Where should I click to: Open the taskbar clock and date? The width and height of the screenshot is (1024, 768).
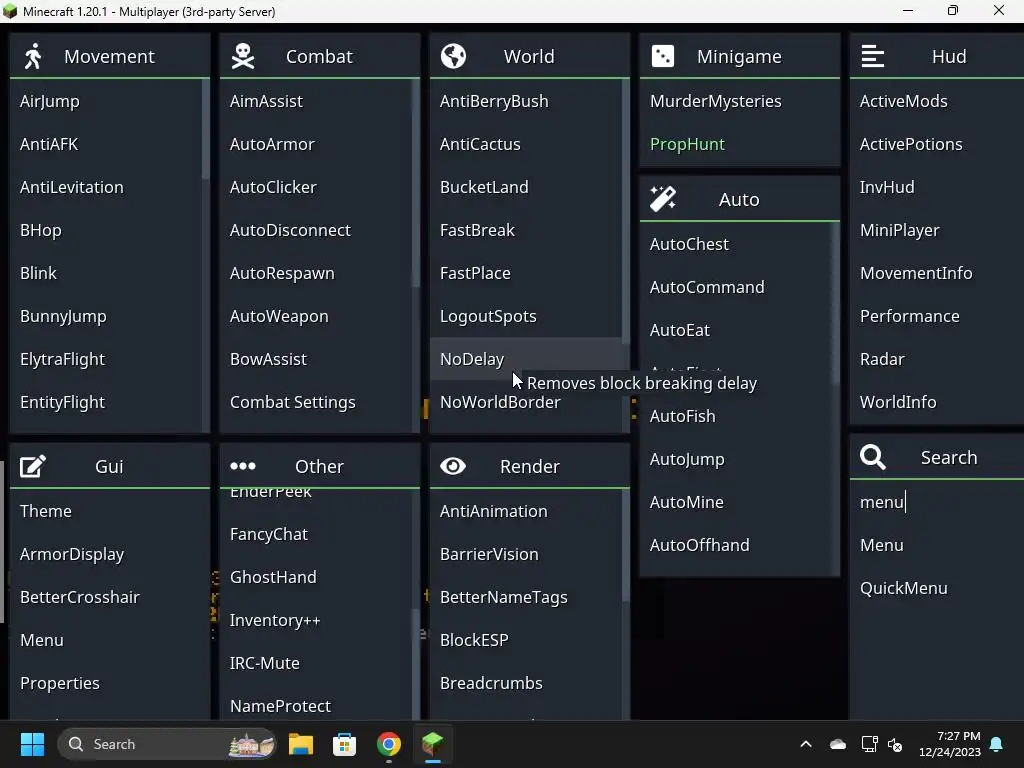tap(950, 744)
